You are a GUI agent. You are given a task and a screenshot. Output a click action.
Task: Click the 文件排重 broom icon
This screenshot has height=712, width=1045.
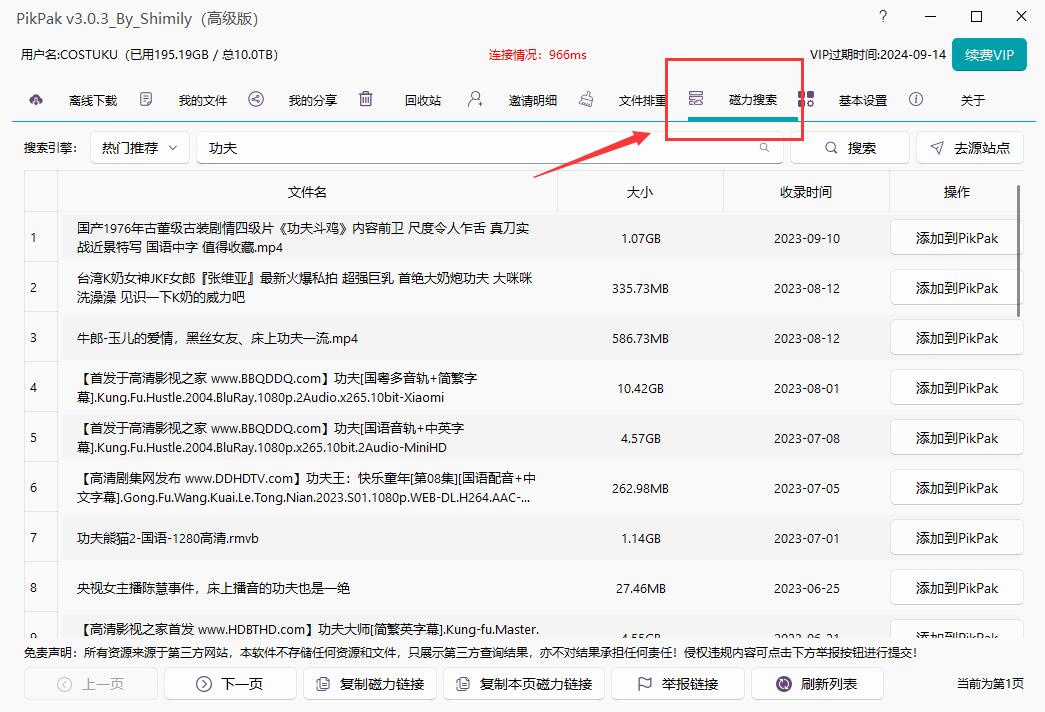(586, 99)
